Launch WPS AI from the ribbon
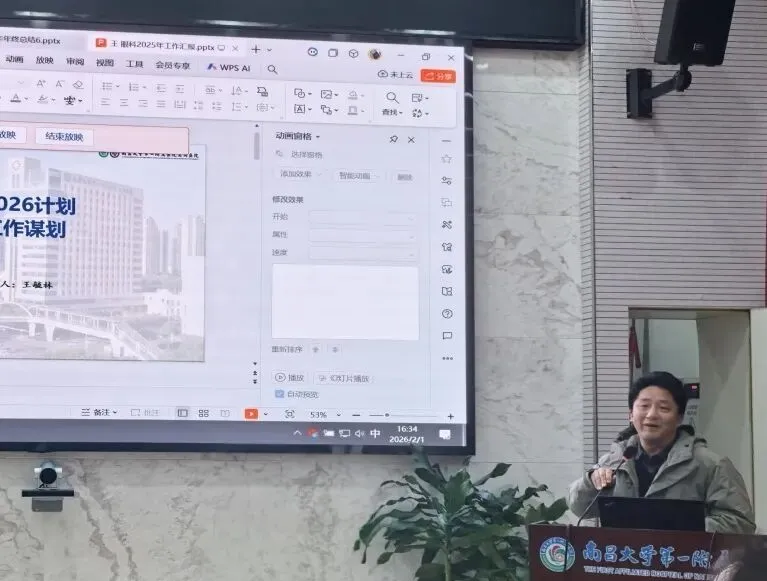 [x=228, y=67]
